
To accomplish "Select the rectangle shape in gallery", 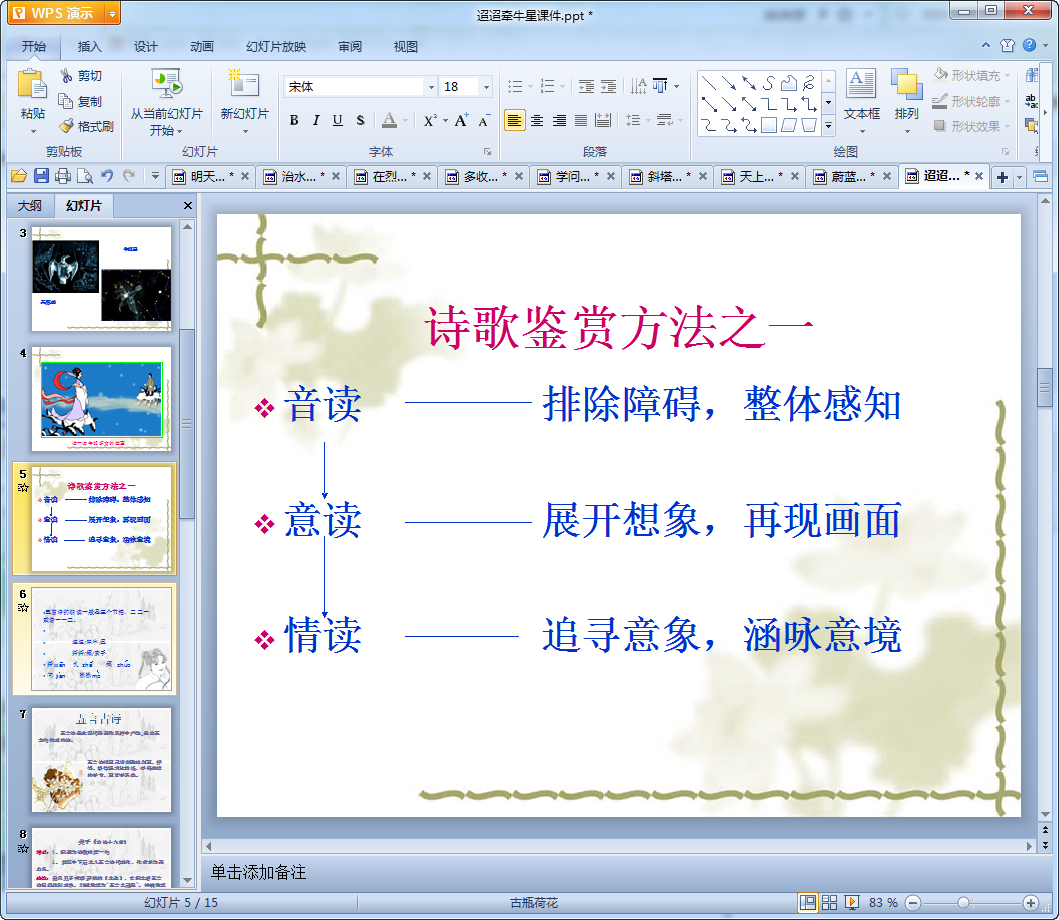I will (x=769, y=125).
